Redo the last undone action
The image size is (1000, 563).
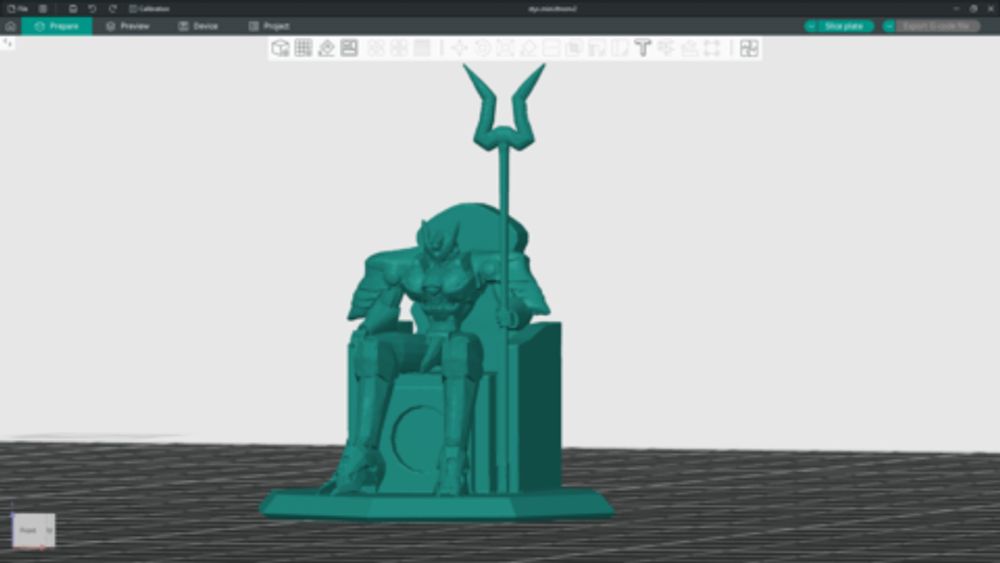click(x=113, y=8)
